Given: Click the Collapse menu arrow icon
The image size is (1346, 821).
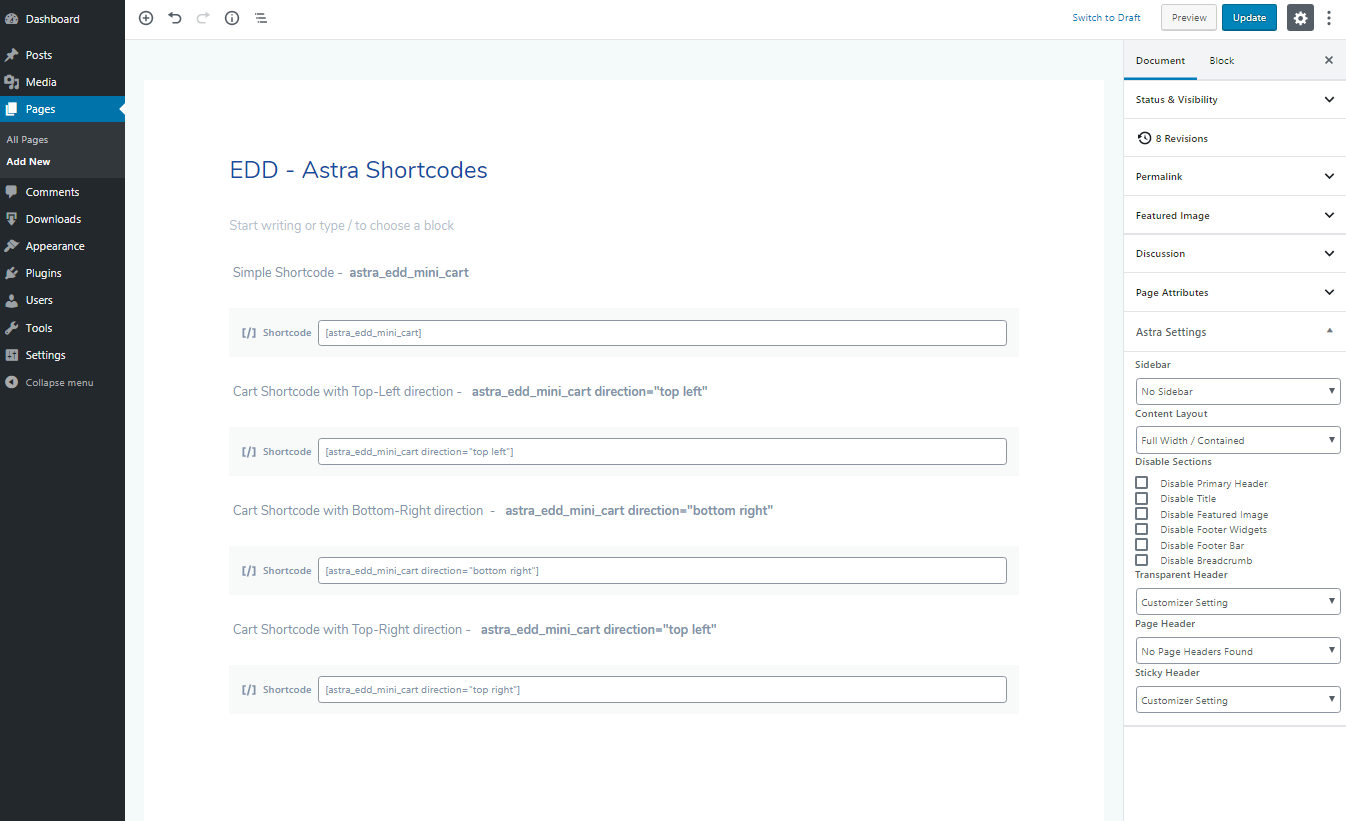Looking at the screenshot, I should (x=12, y=382).
